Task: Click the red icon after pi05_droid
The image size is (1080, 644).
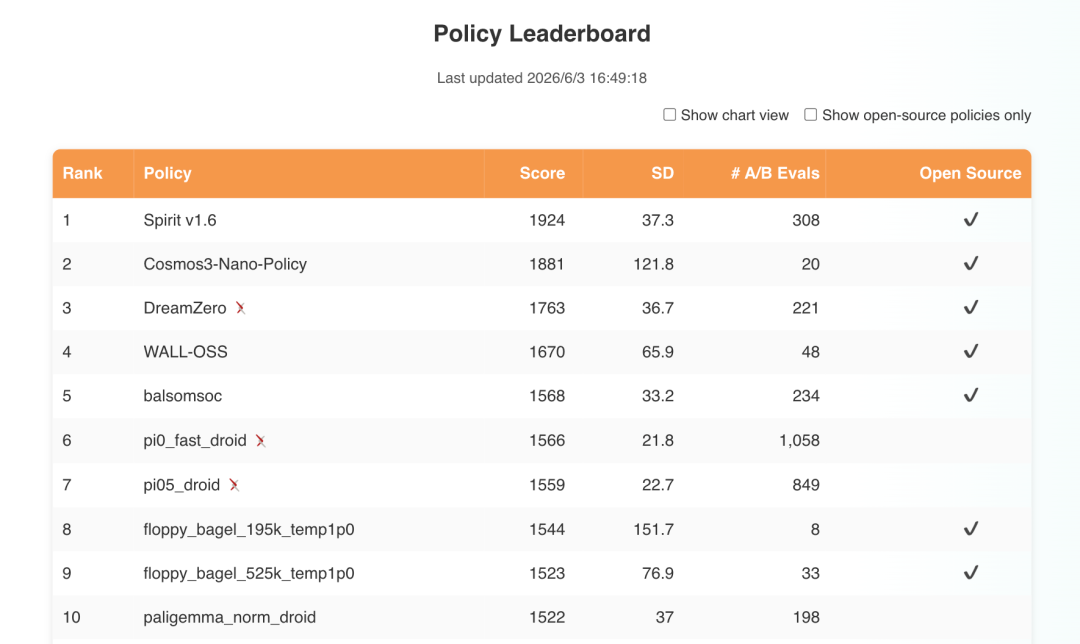Action: pyautogui.click(x=234, y=485)
